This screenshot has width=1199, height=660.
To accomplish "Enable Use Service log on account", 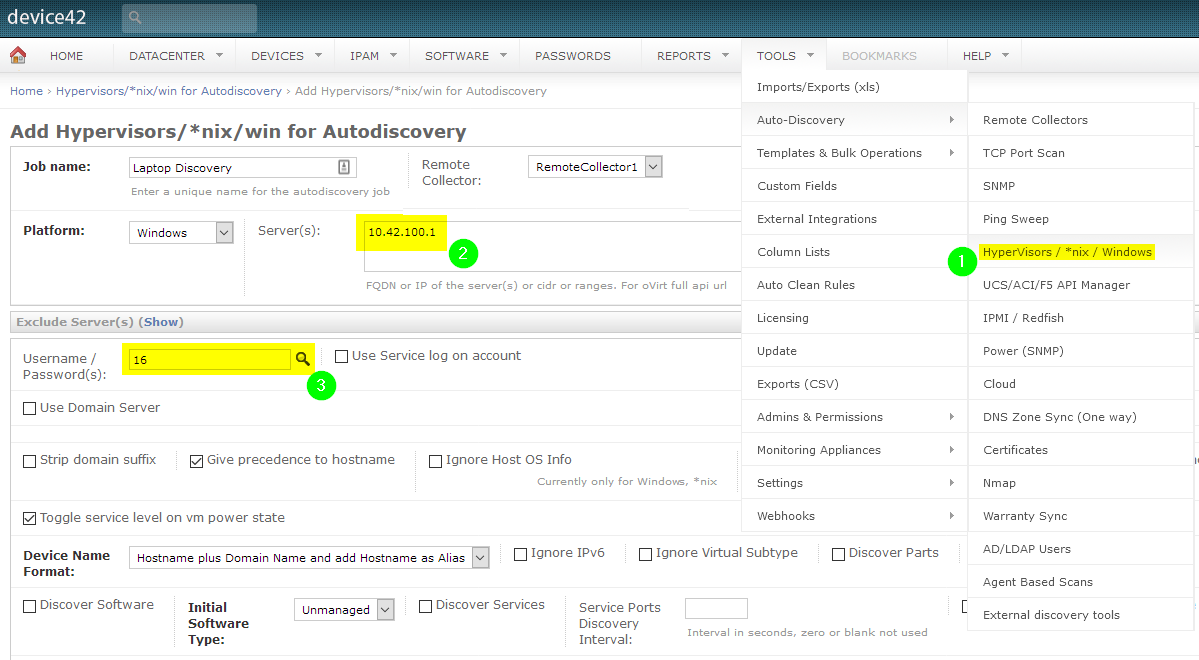I will point(340,355).
